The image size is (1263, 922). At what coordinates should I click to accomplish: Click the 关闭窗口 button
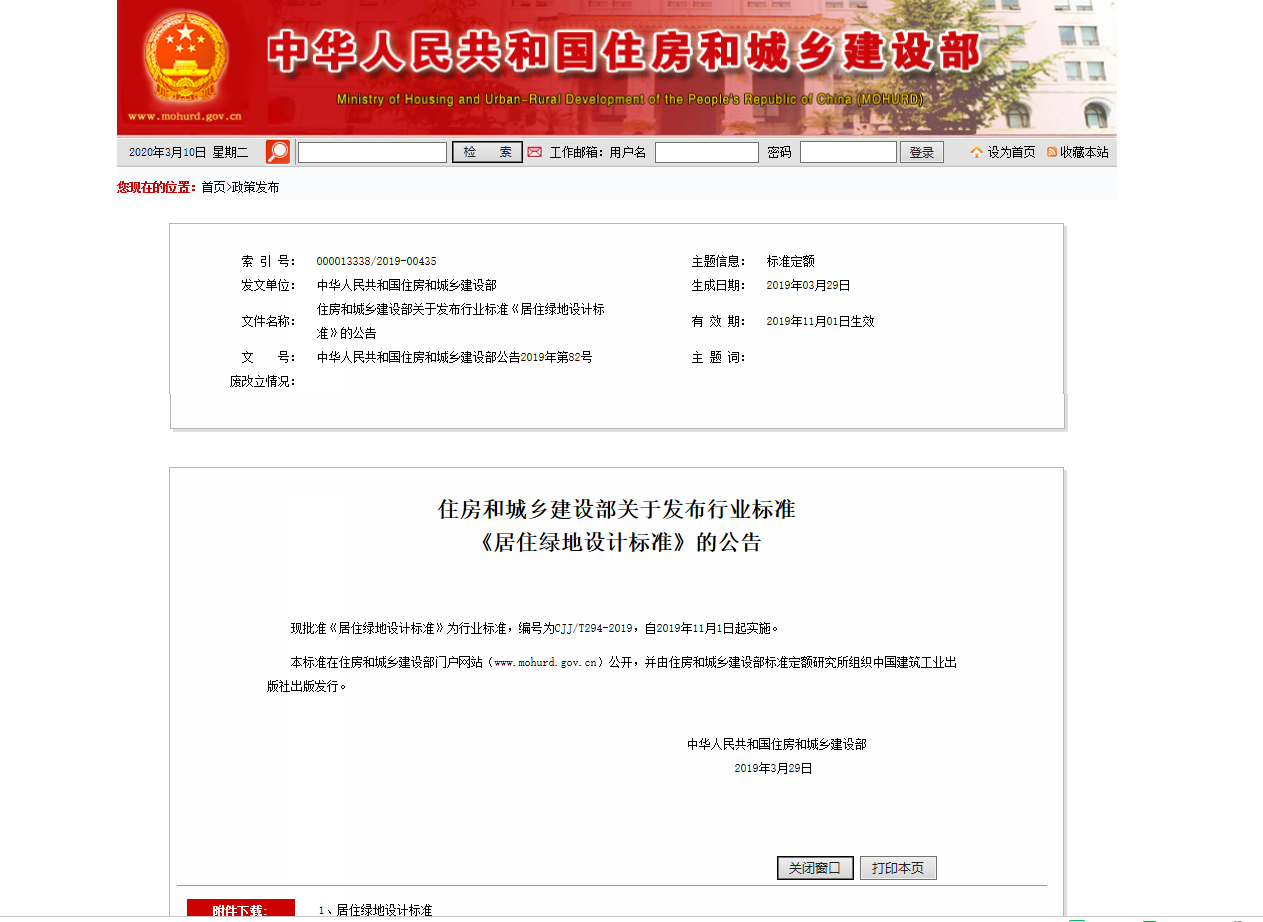(815, 868)
